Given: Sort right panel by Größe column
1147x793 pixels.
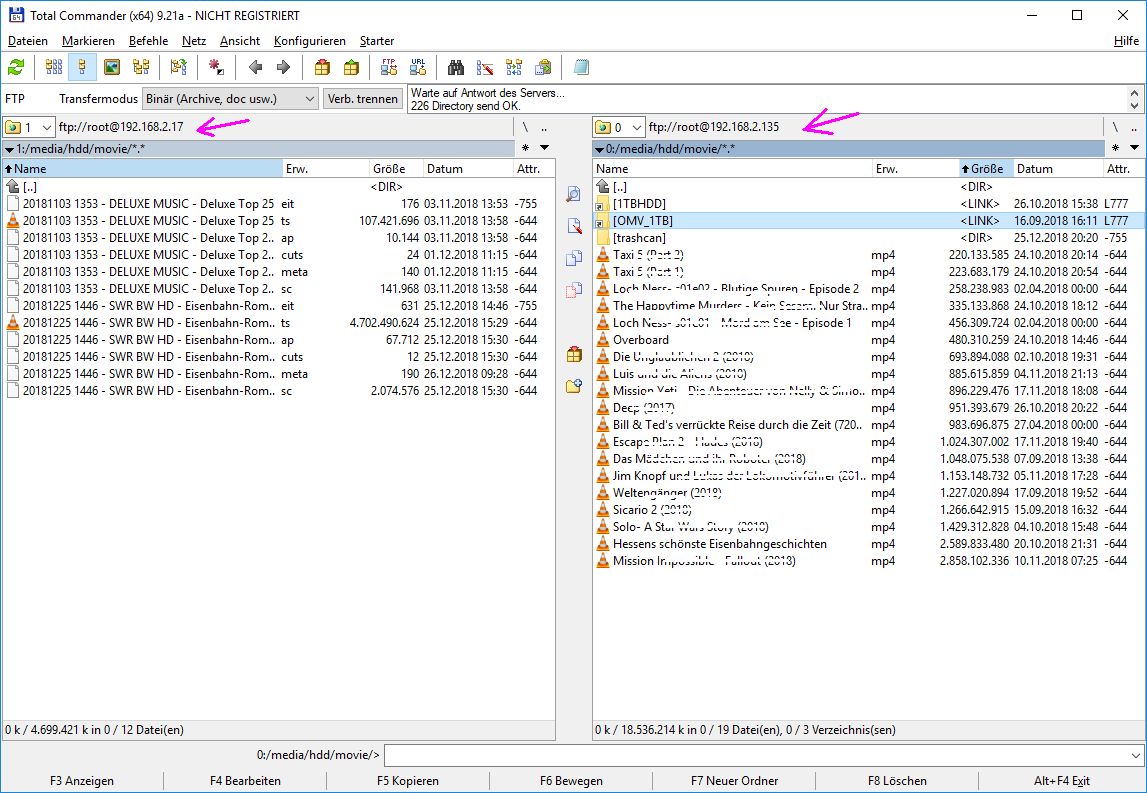Looking at the screenshot, I should click(985, 168).
